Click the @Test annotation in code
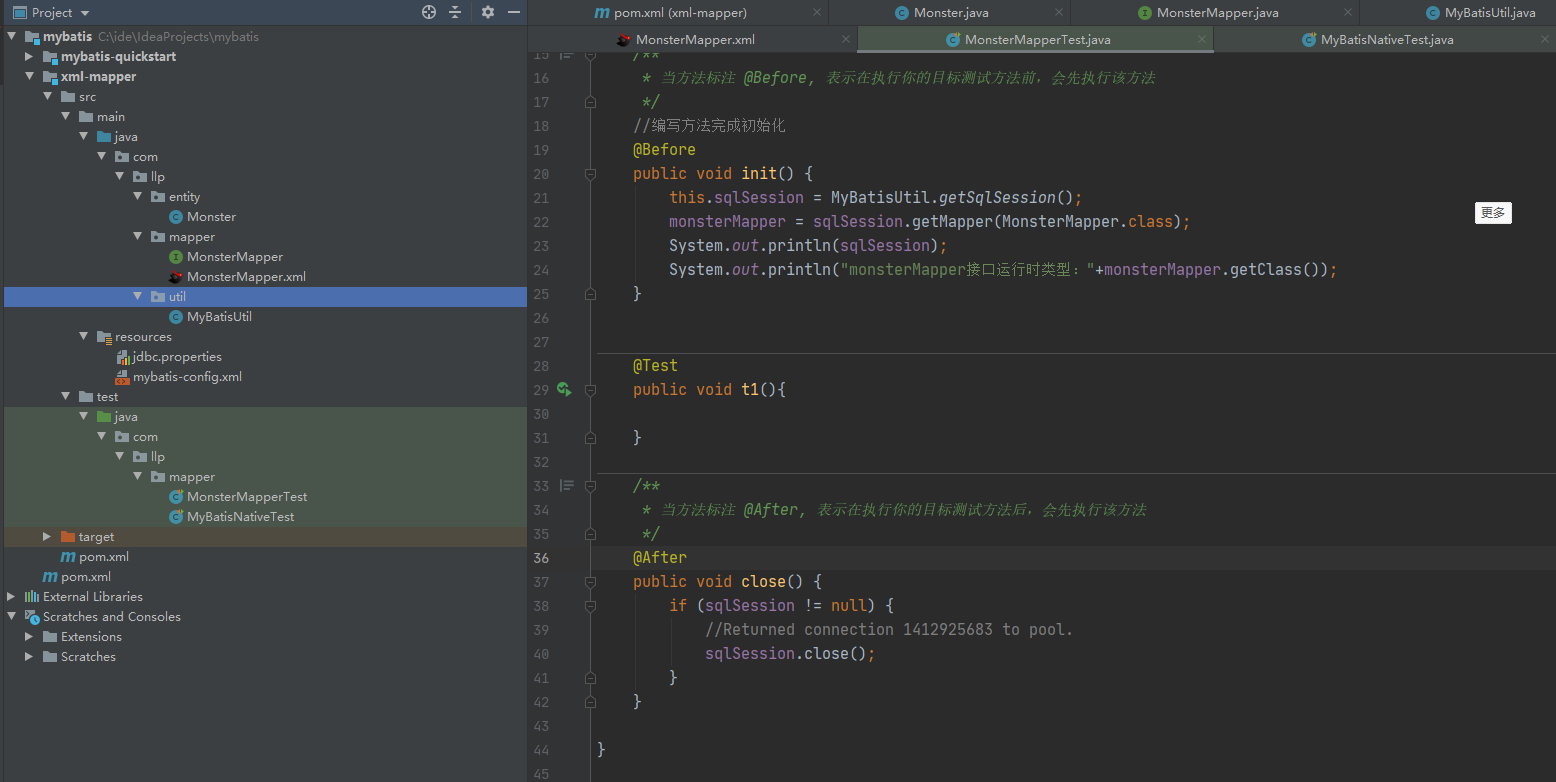 pos(655,365)
